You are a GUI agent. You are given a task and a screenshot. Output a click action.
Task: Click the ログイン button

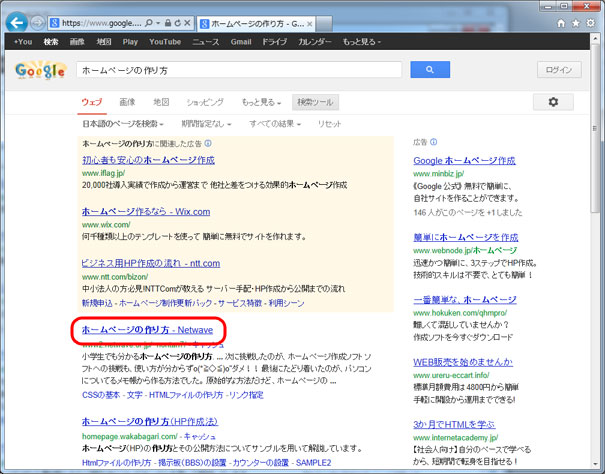tap(559, 70)
